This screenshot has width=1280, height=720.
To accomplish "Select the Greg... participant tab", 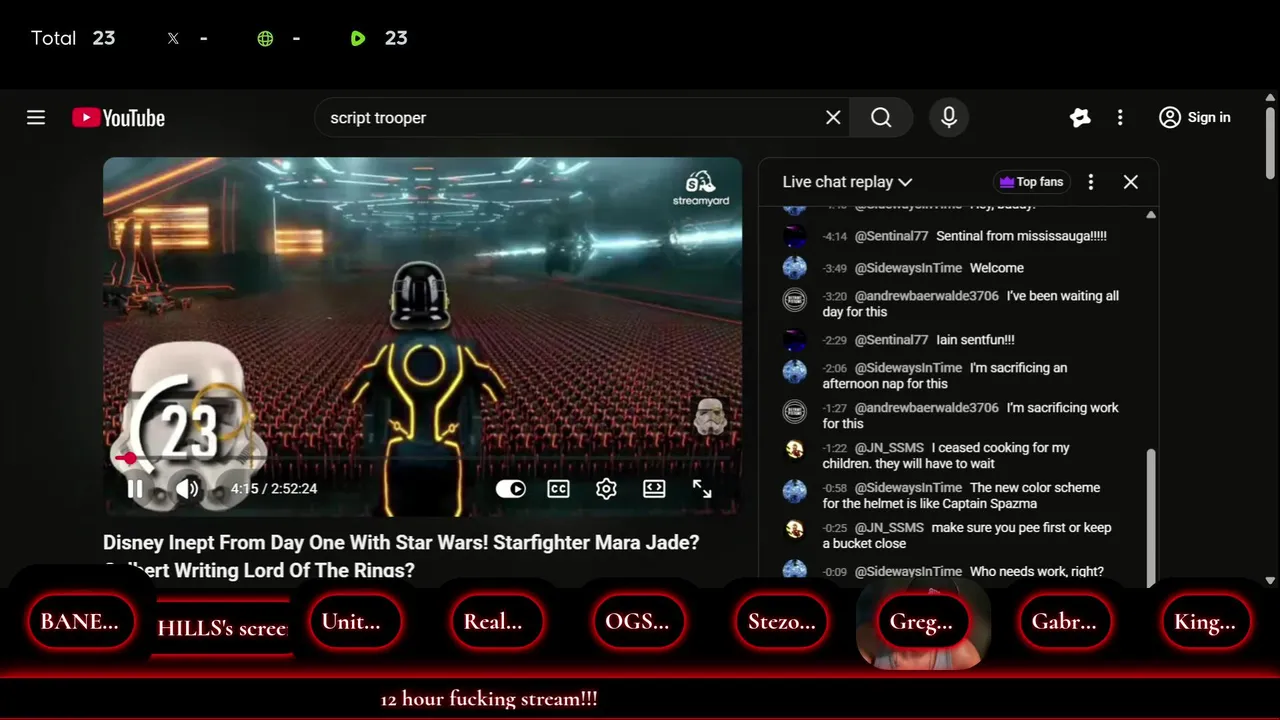I will 921,622.
